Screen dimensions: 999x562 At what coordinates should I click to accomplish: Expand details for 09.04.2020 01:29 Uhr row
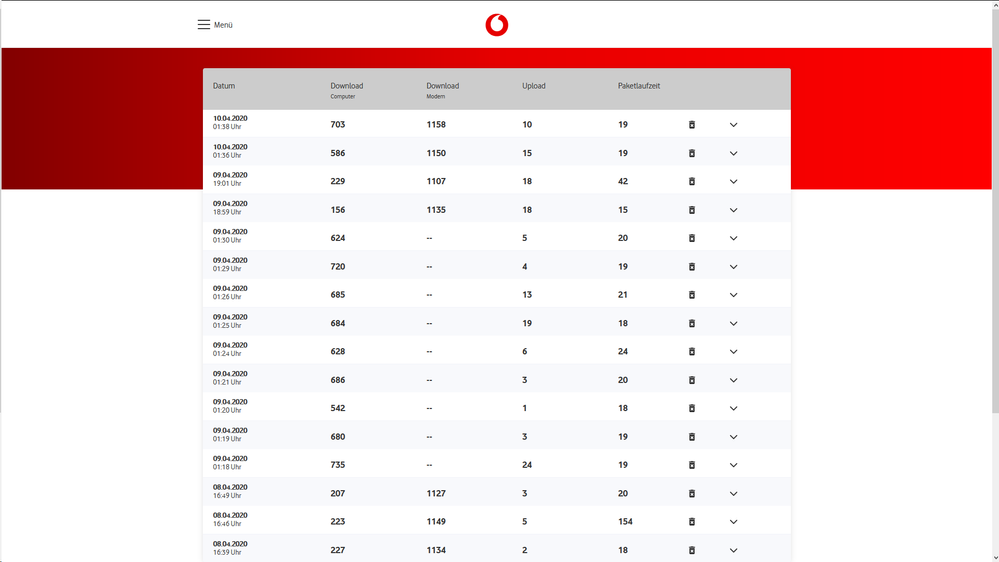tap(733, 267)
